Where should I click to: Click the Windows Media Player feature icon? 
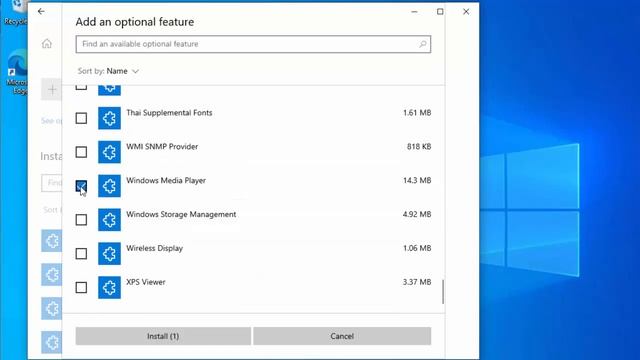pyautogui.click(x=109, y=186)
